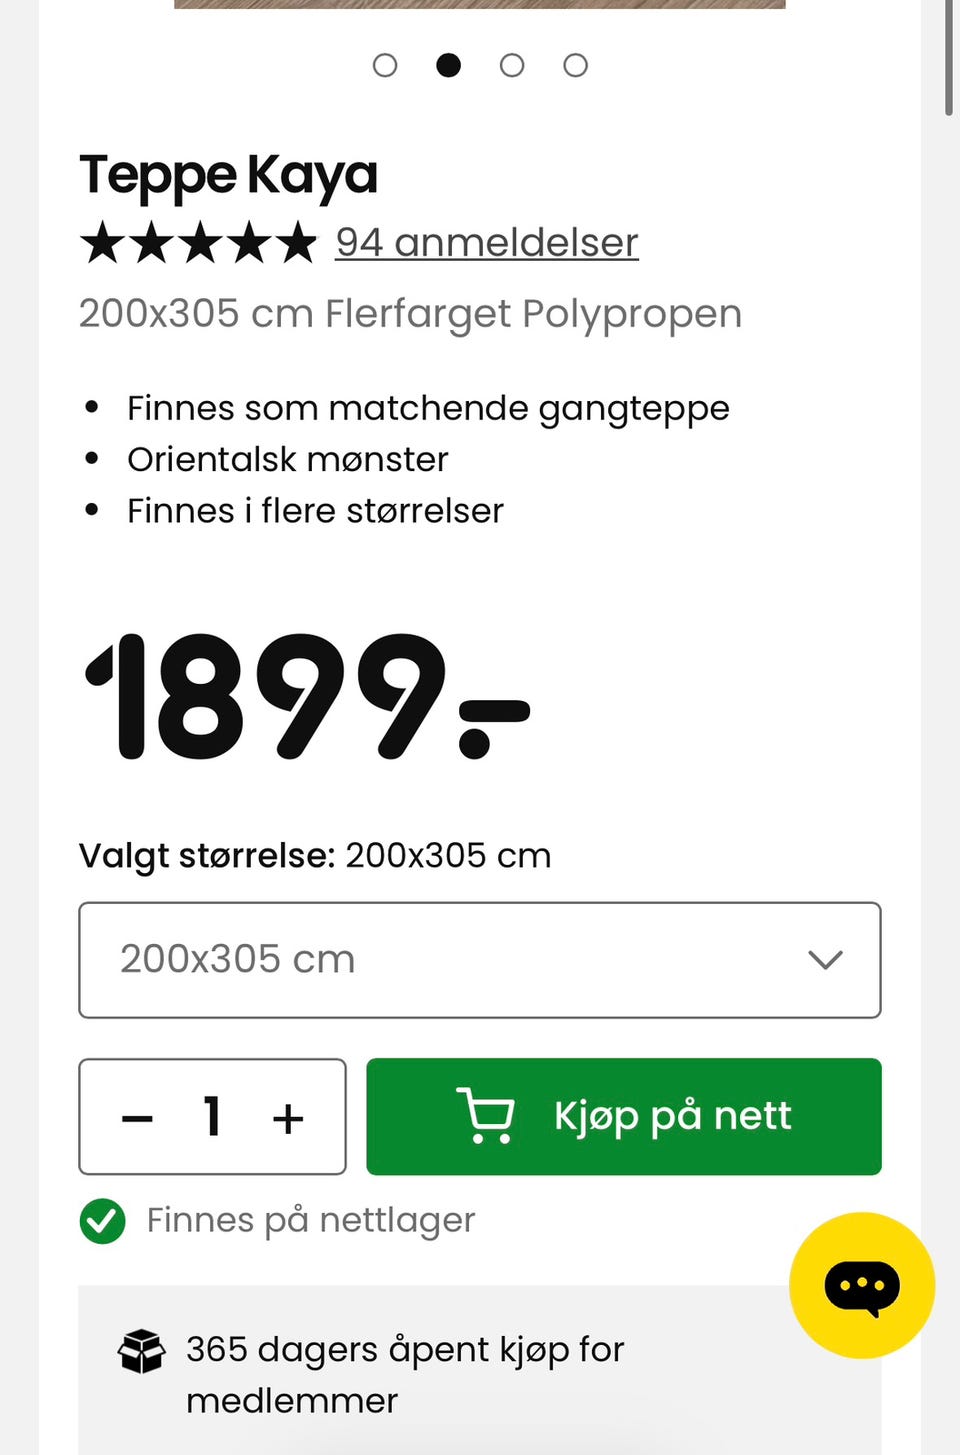Click the product image strip at top
This screenshot has width=960, height=1455.
point(480,4)
